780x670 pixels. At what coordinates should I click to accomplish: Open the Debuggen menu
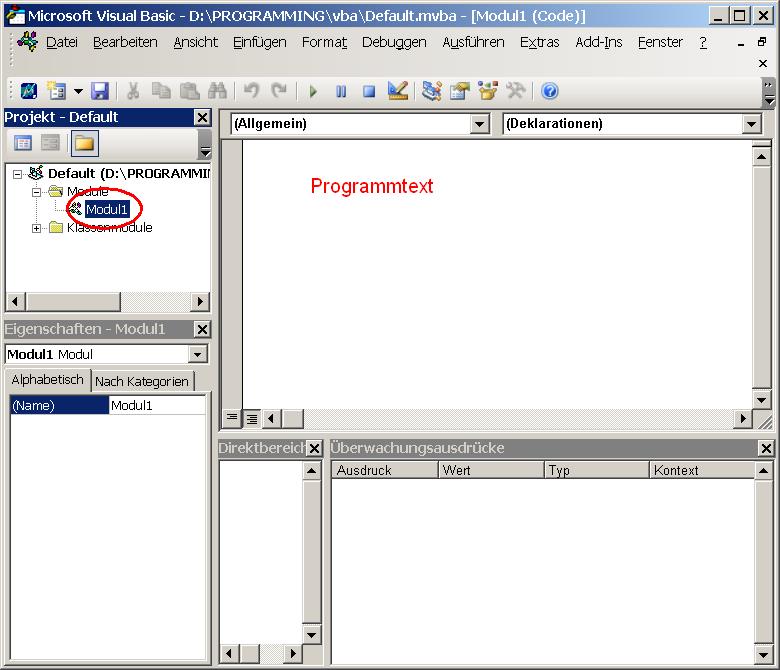[394, 42]
